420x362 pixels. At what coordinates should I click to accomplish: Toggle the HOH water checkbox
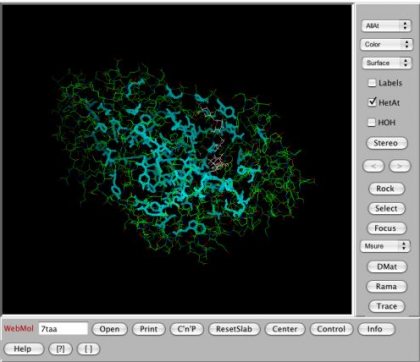click(371, 122)
